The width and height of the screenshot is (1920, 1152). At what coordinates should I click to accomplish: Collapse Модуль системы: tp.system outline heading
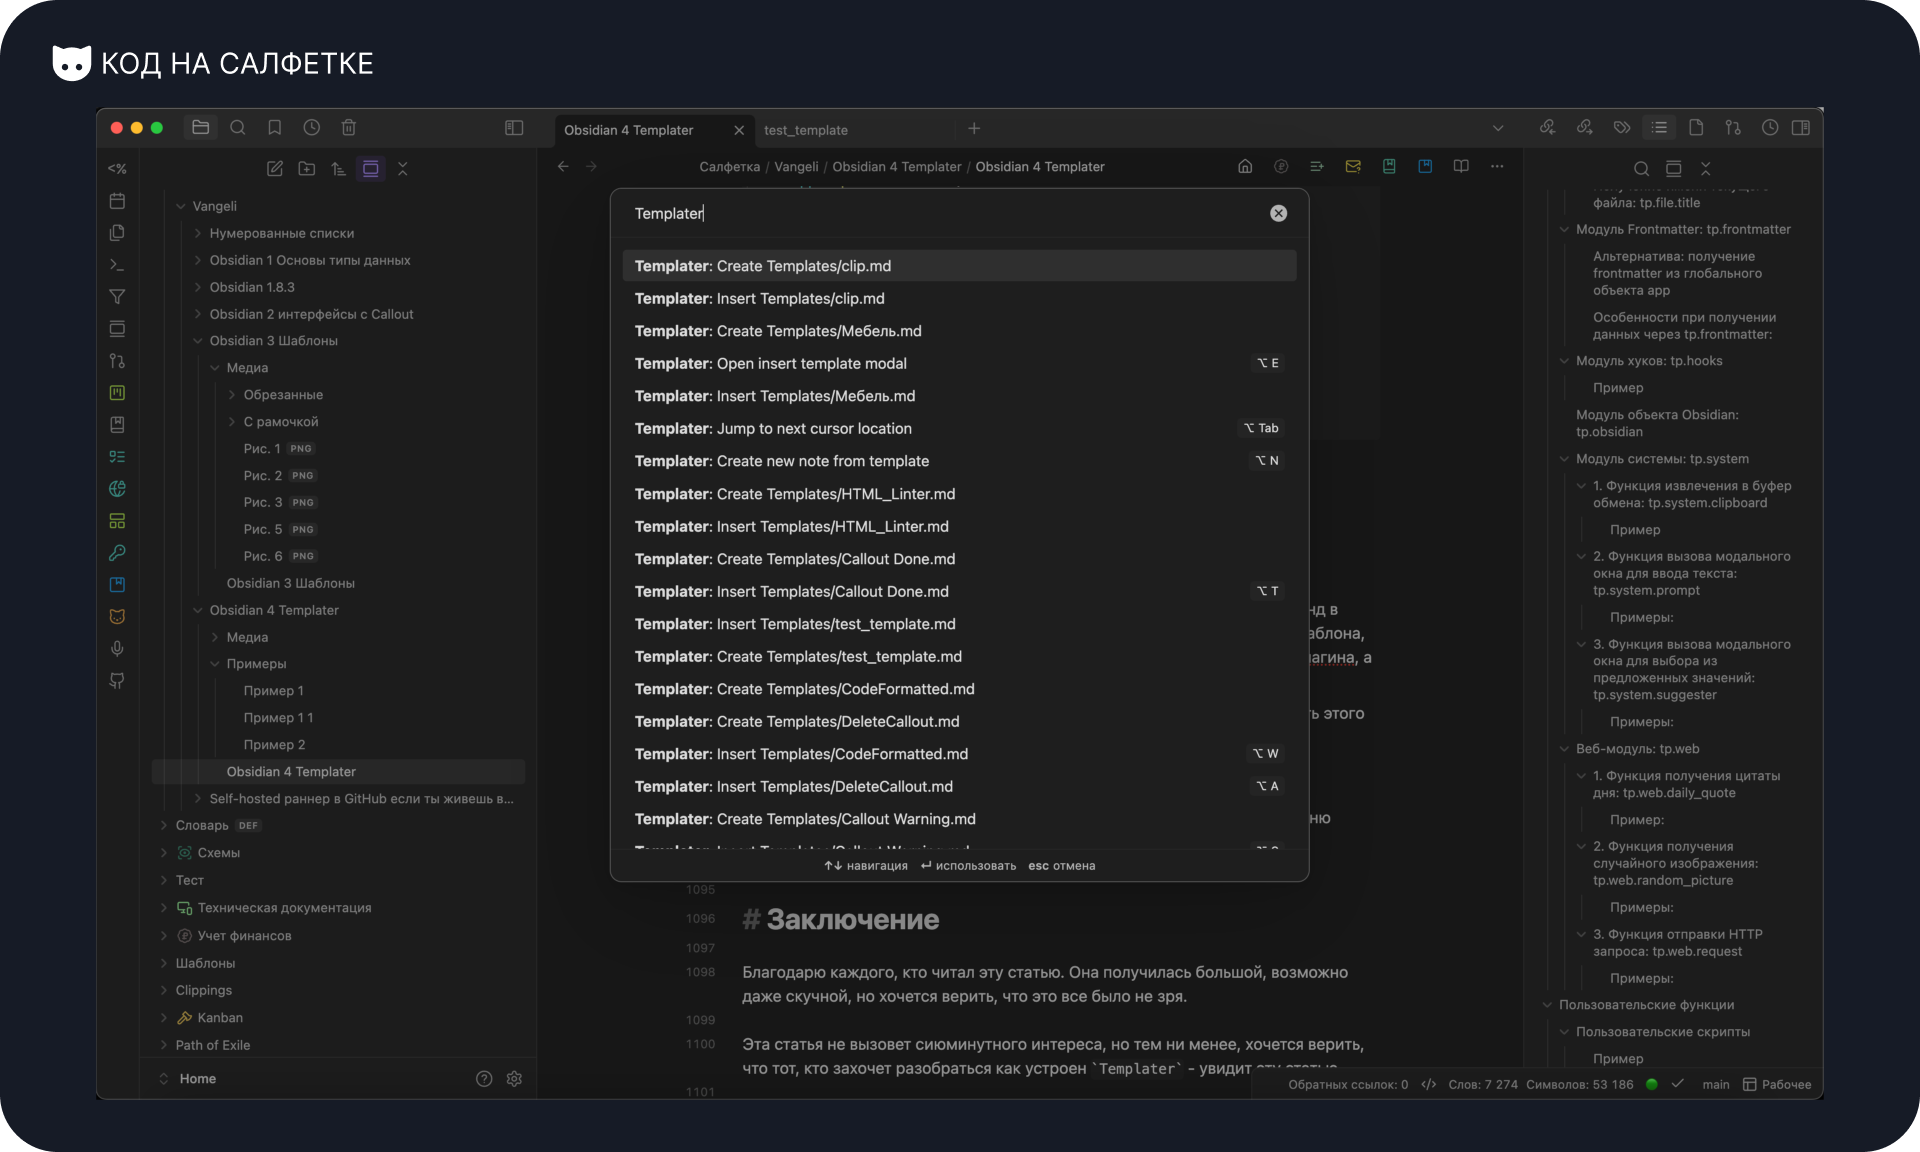click(1564, 459)
